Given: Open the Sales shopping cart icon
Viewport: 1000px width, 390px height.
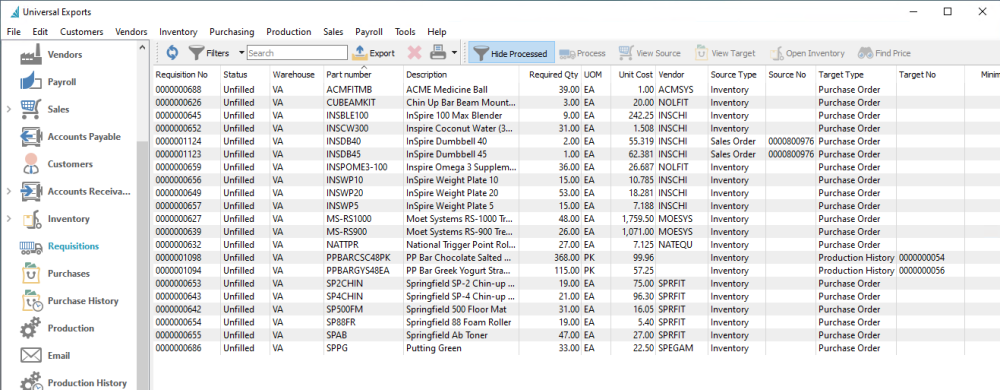Looking at the screenshot, I should click(x=31, y=110).
